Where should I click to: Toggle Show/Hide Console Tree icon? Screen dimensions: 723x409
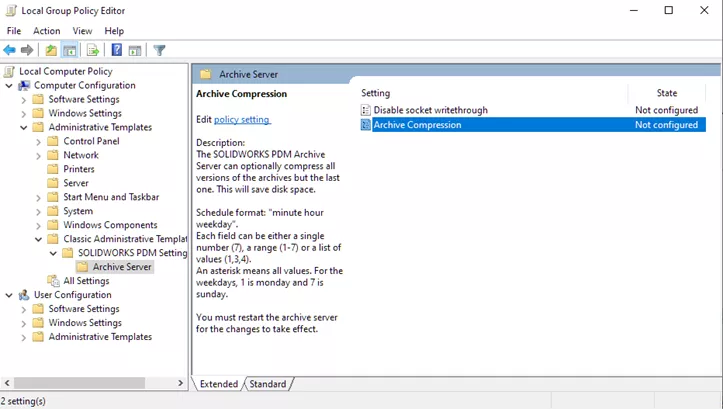(70, 50)
